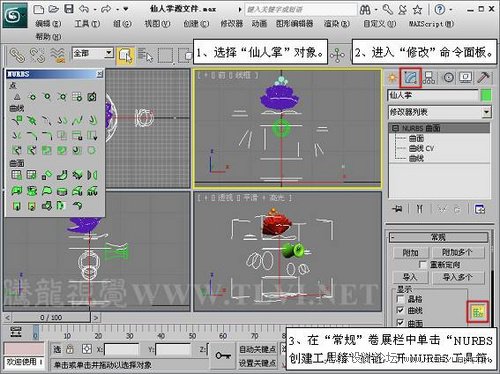500x374 pixels.
Task: Close the NURBS floating toolbox
Action: pos(100,74)
